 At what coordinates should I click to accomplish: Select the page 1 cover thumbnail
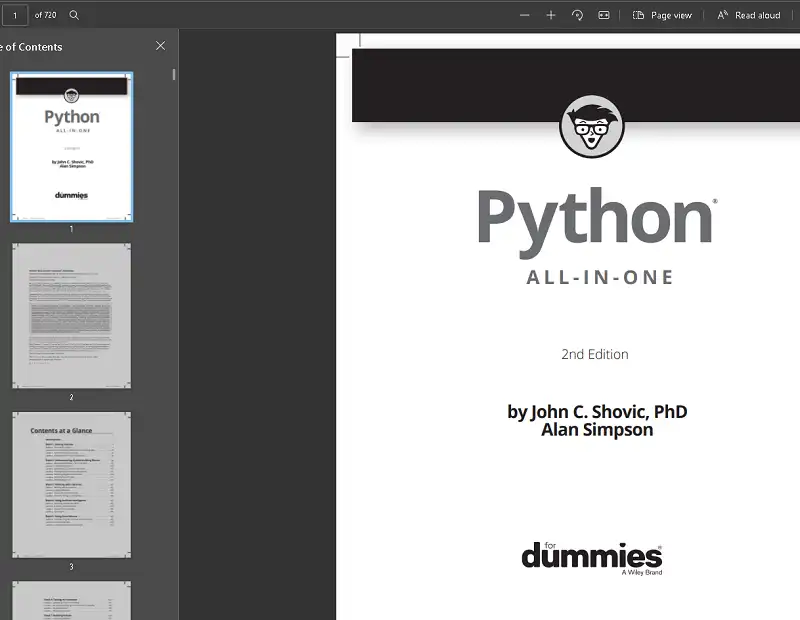[71, 147]
